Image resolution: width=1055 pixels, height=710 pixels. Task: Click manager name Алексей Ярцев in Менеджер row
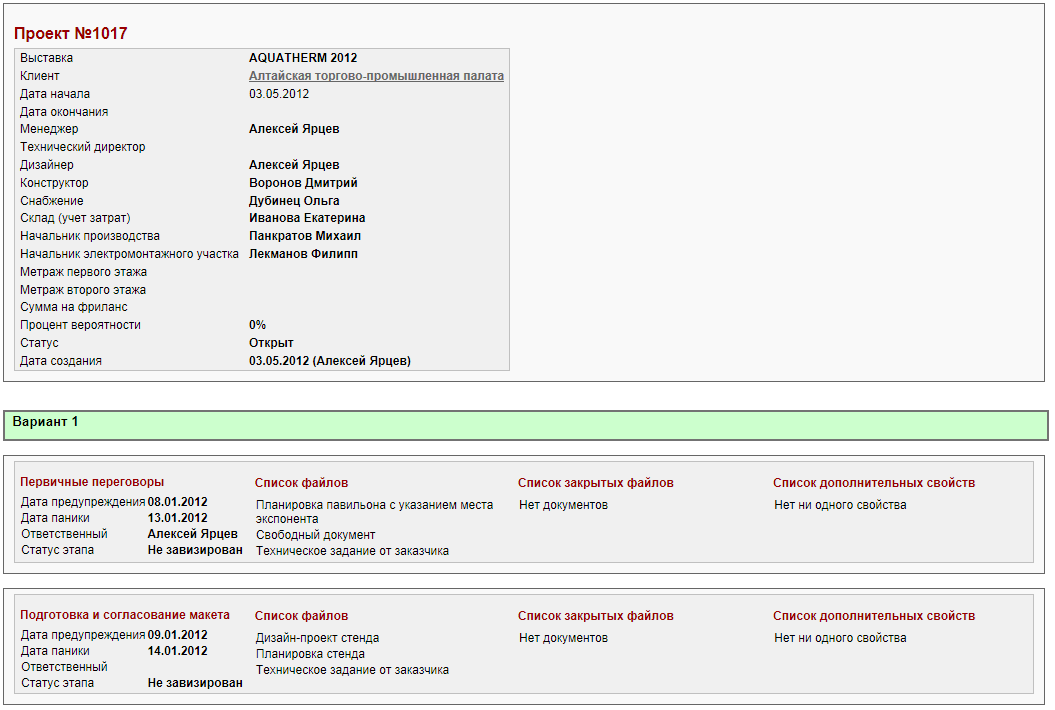[294, 129]
